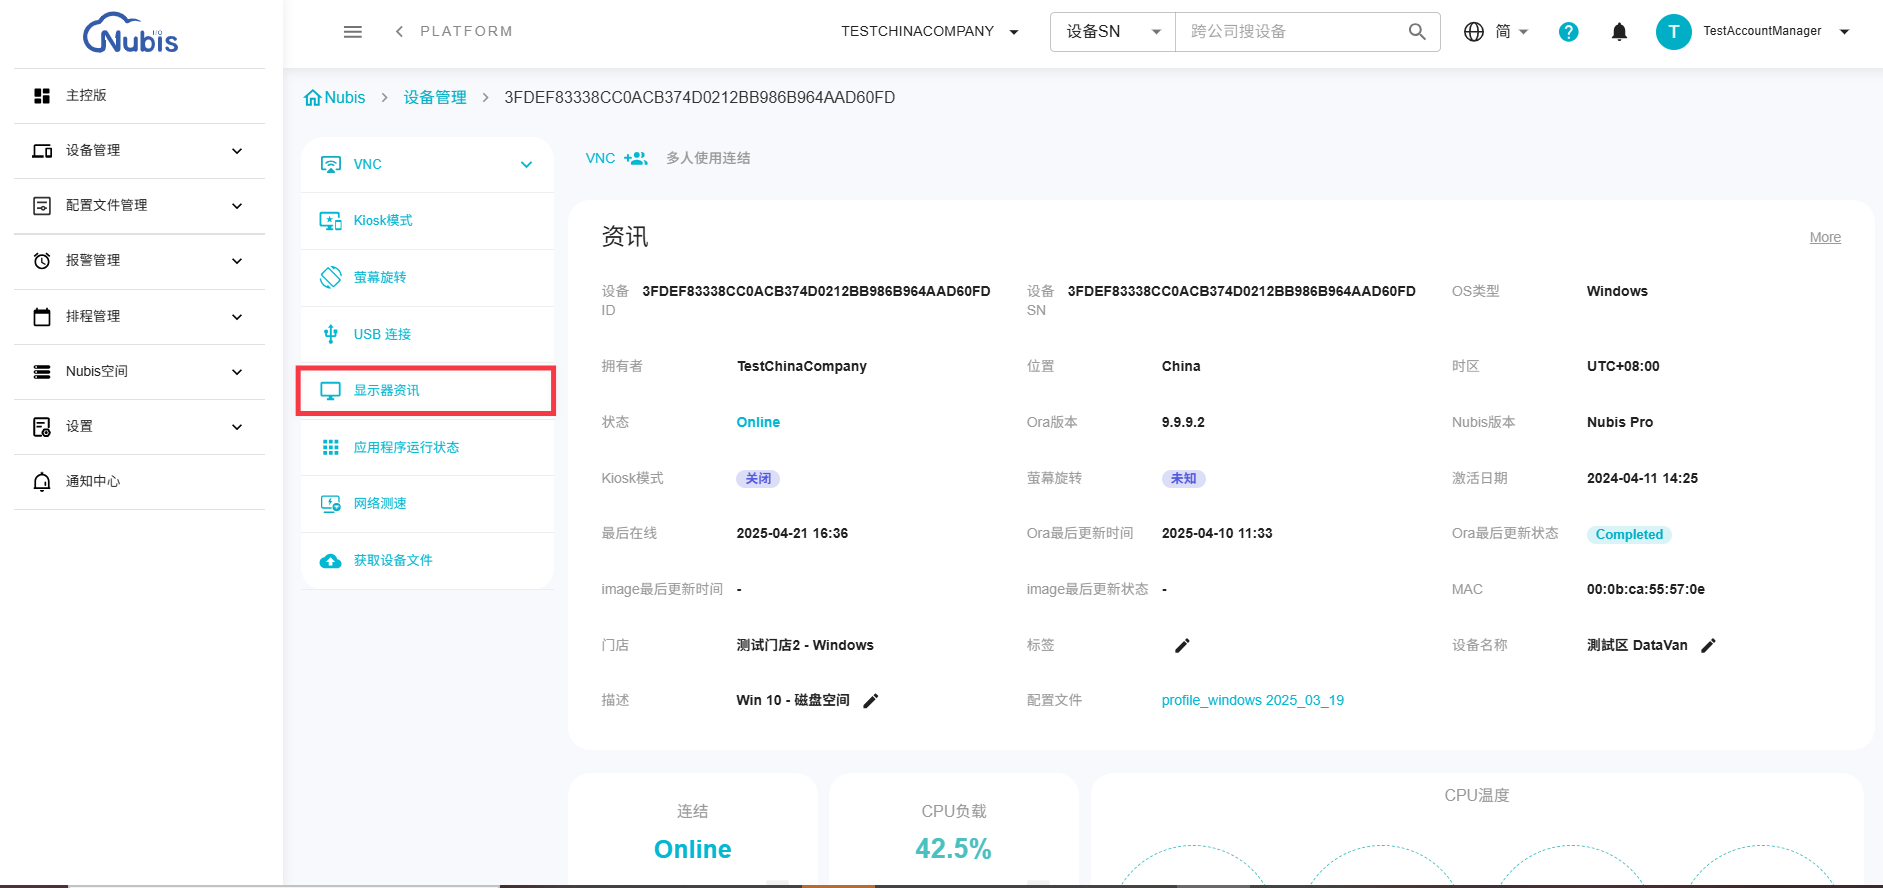Click the 设备管理 devices icon in sidebar
Viewport: 1883px width, 888px height.
[42, 151]
